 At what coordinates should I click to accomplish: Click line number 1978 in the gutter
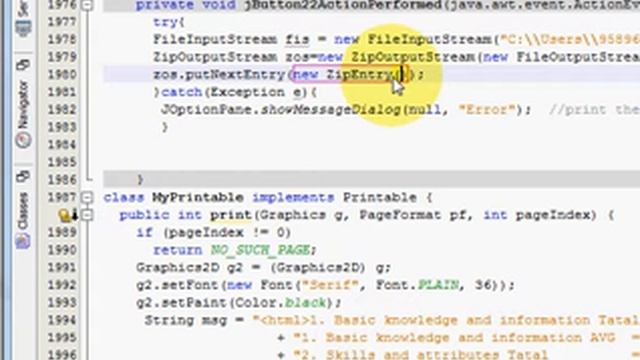[62, 40]
